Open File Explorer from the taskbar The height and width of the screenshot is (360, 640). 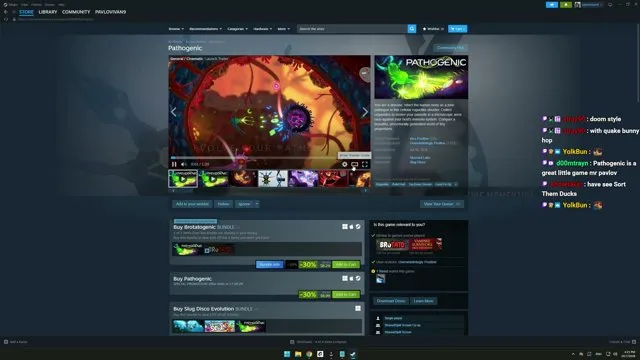point(298,354)
